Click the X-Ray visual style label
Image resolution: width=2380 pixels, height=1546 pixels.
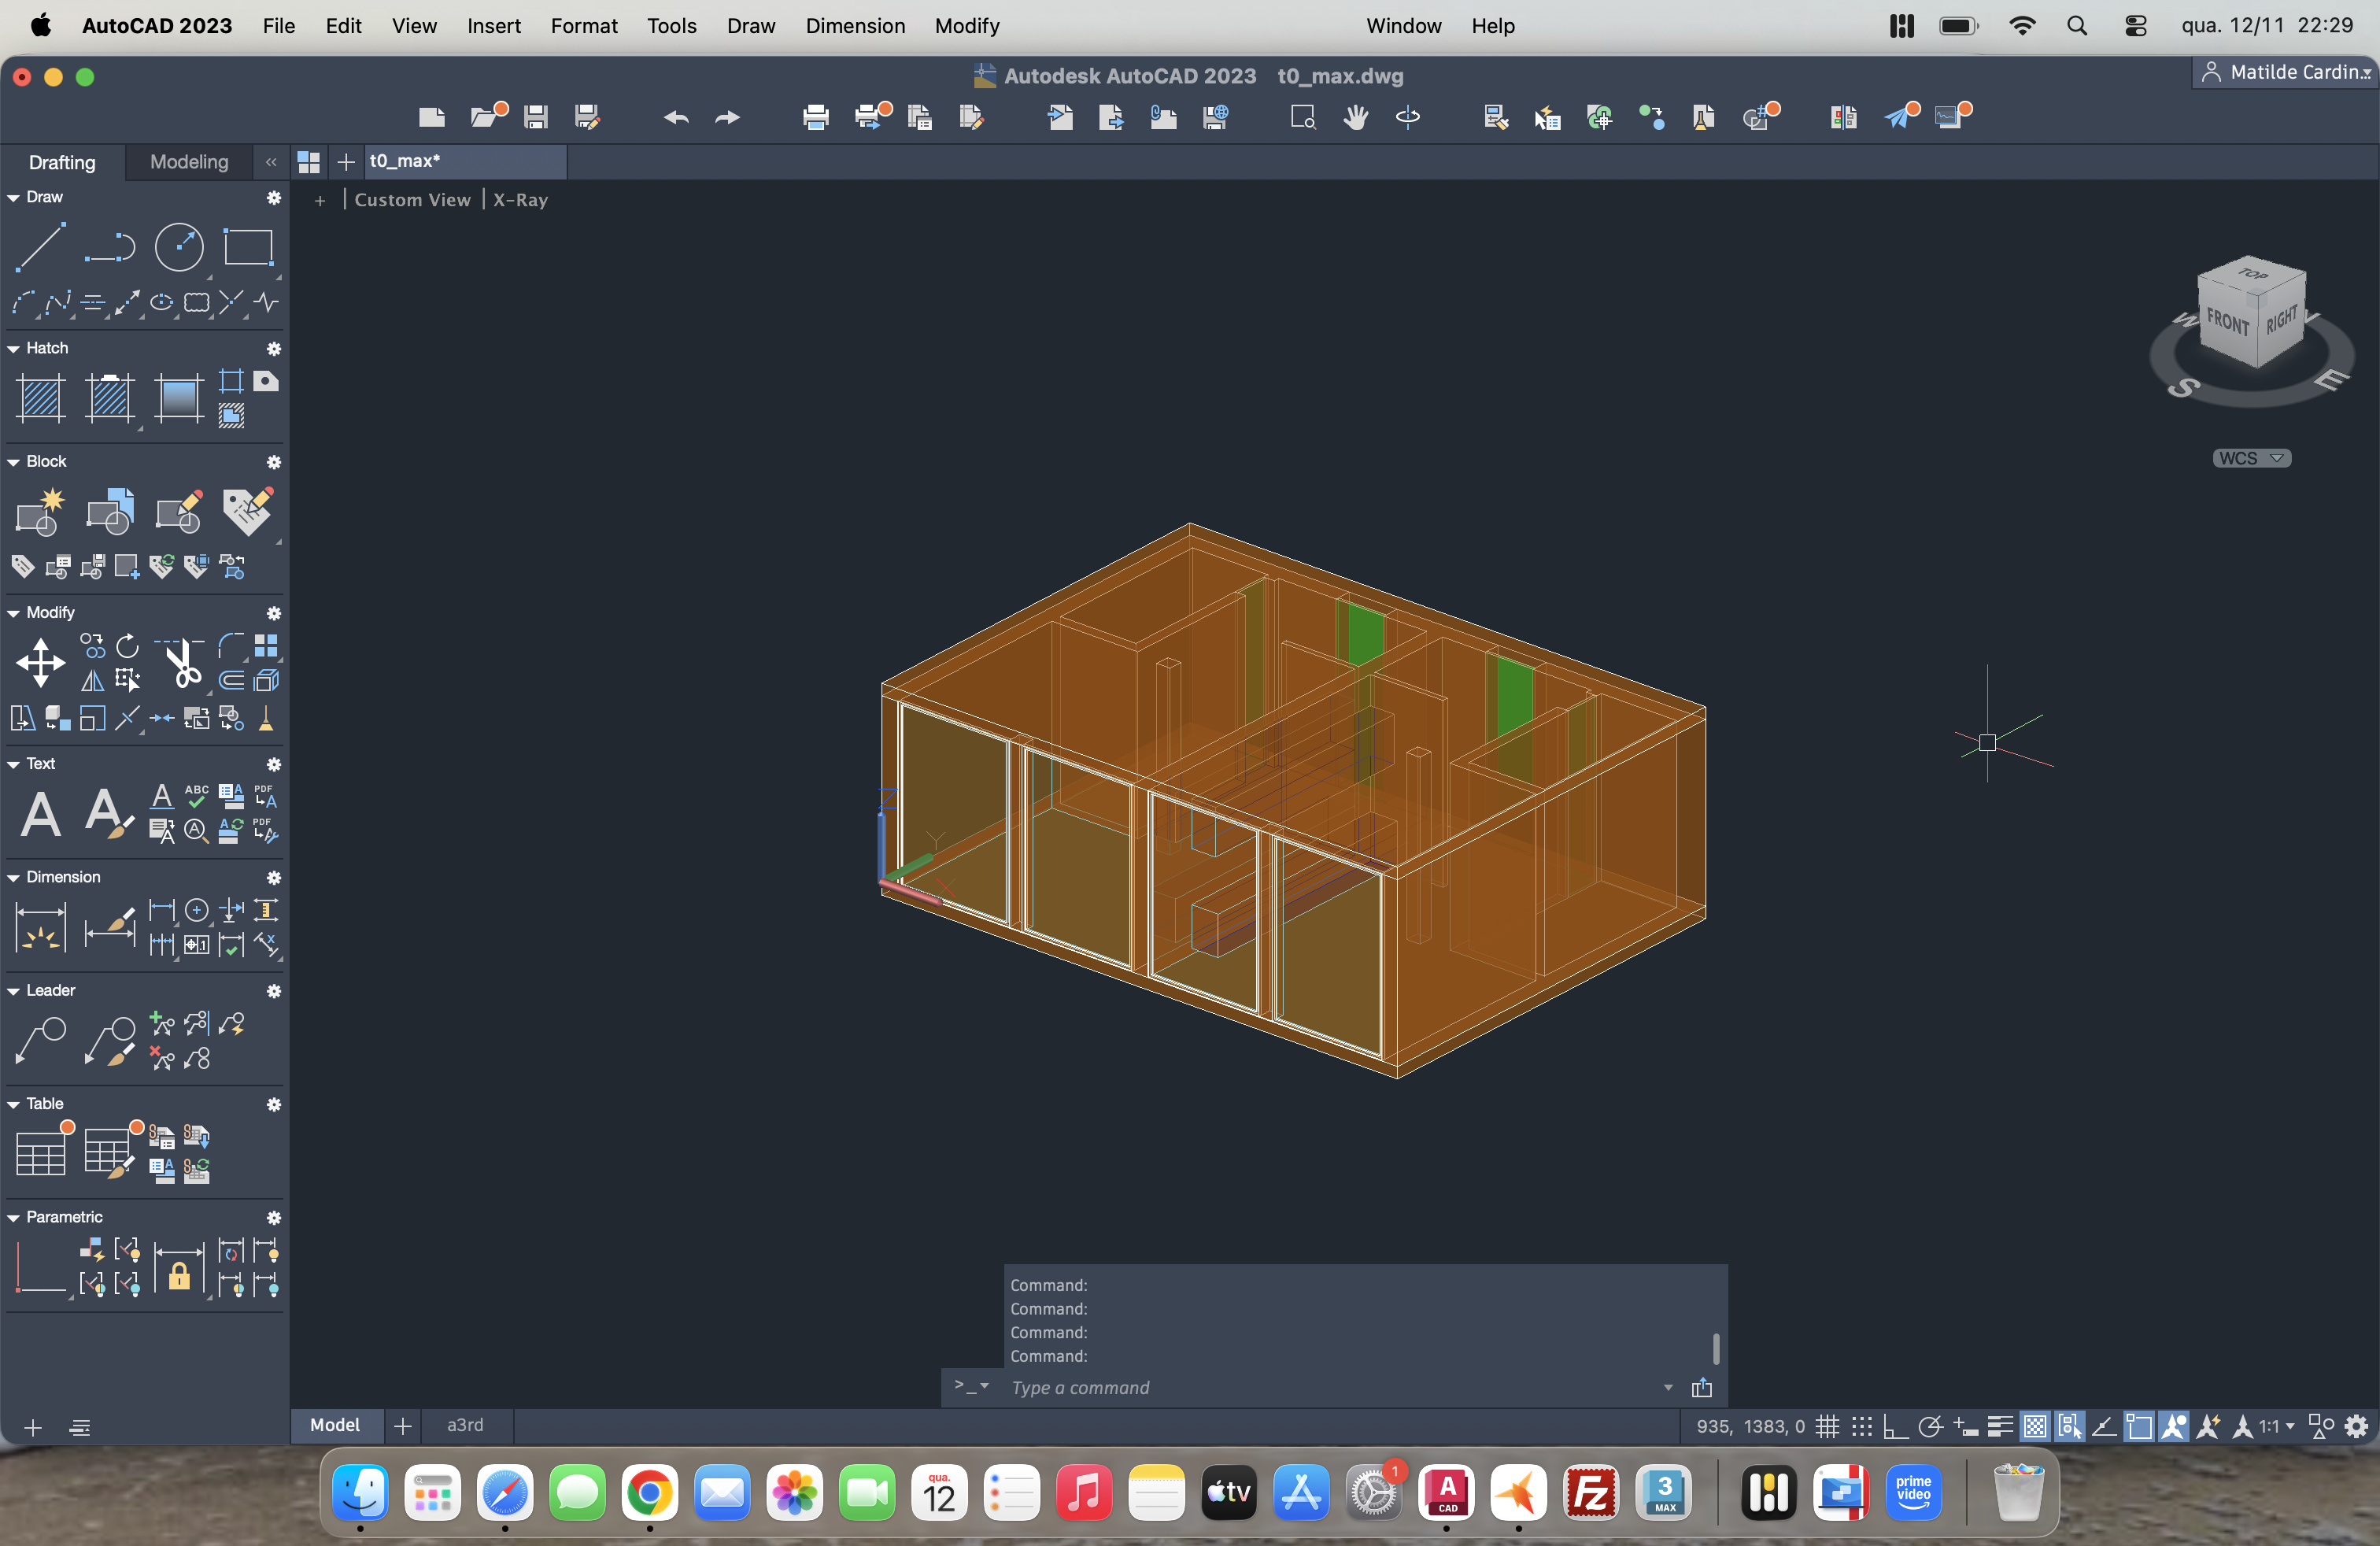(520, 199)
